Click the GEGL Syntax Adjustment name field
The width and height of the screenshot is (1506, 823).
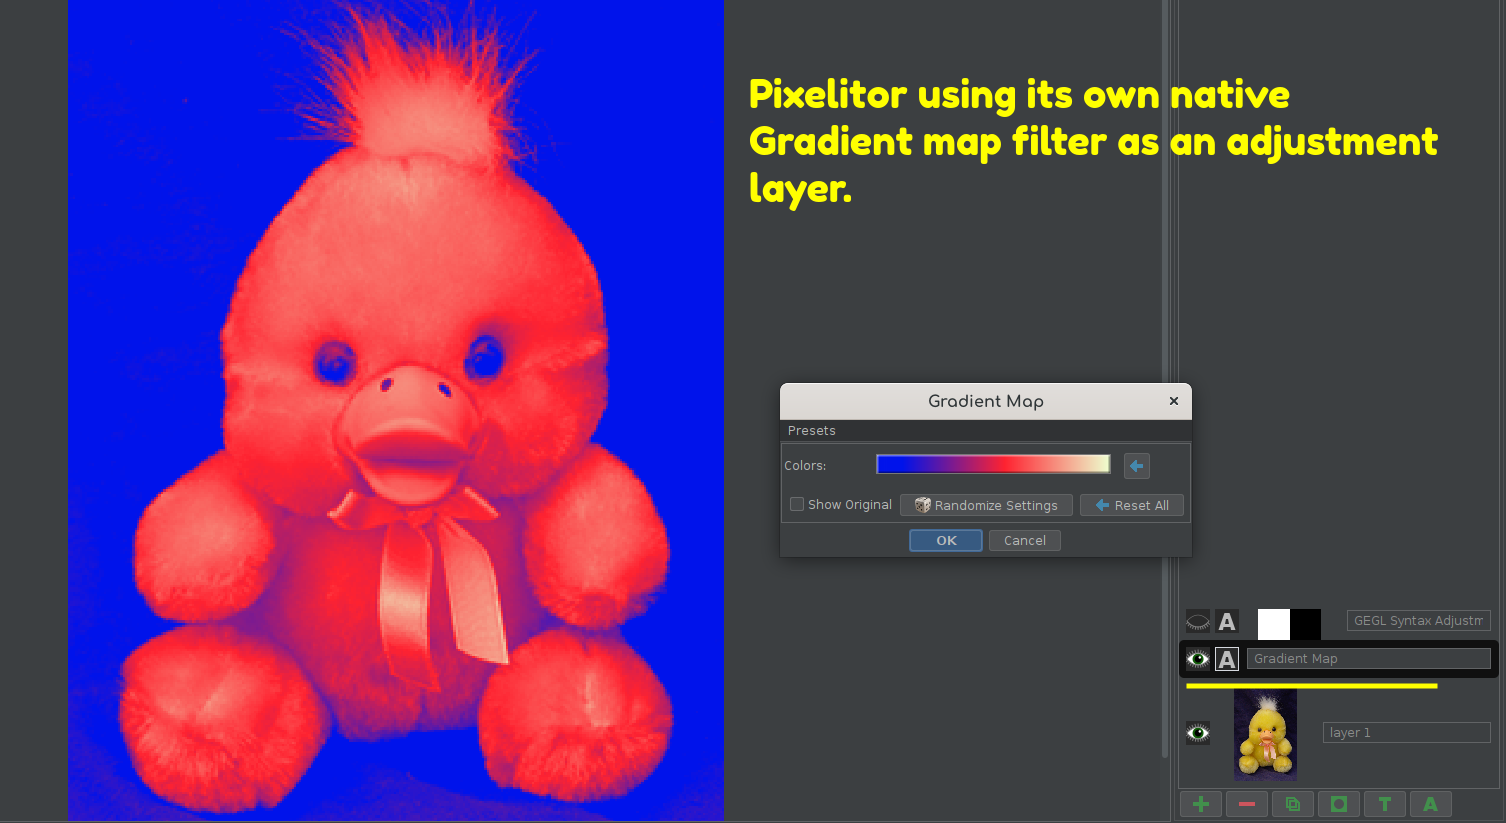click(x=1419, y=620)
